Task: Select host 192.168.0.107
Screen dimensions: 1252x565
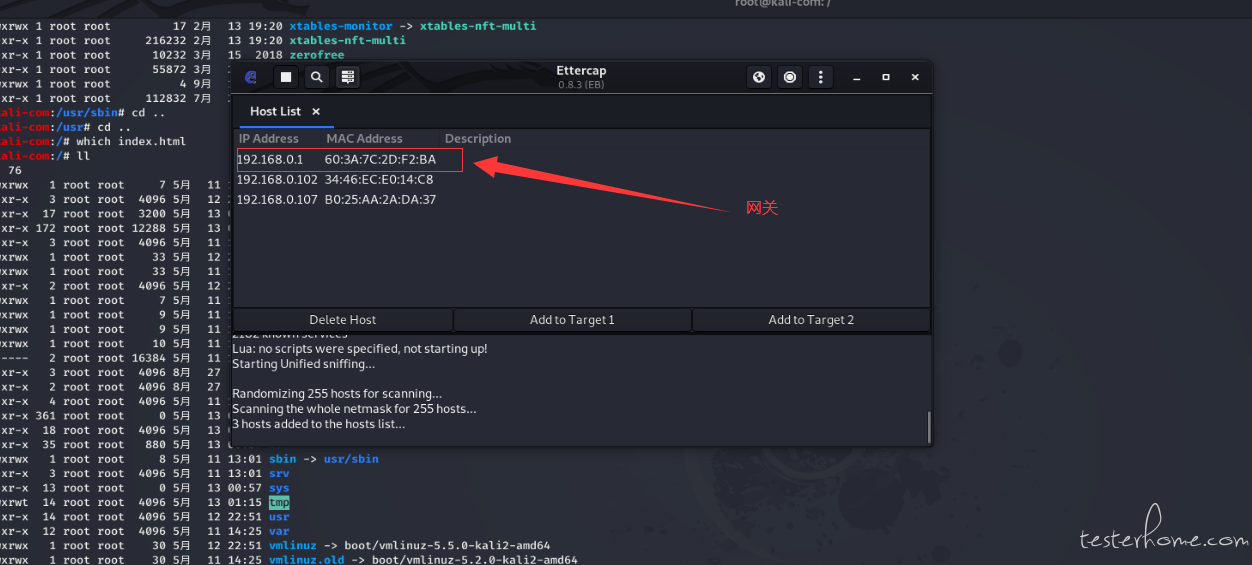Action: pyautogui.click(x=581, y=200)
